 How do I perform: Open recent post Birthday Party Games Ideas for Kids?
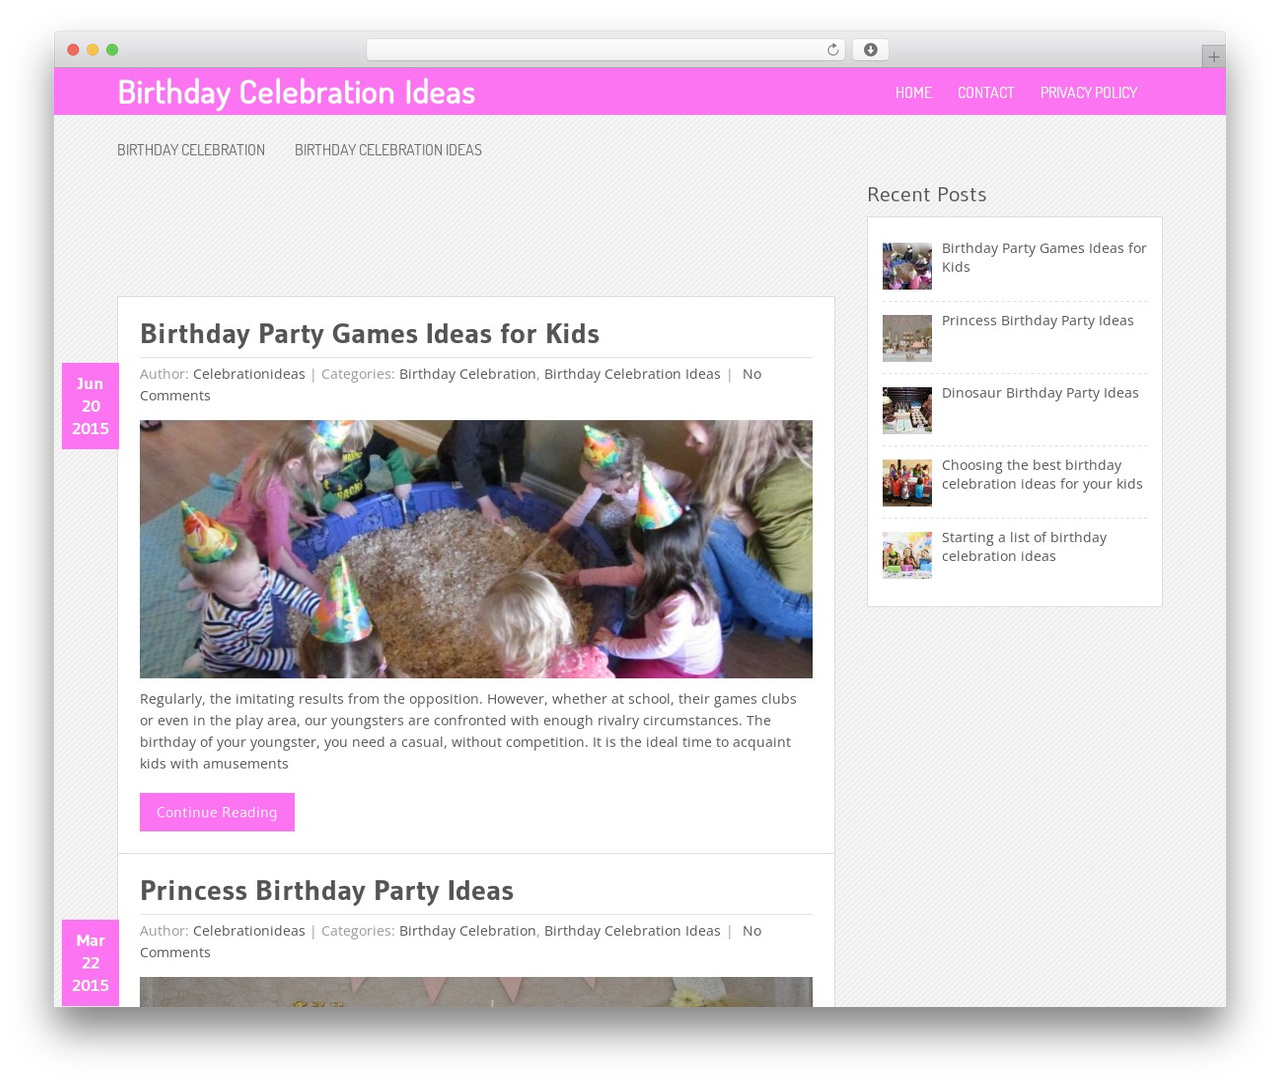(x=1044, y=257)
